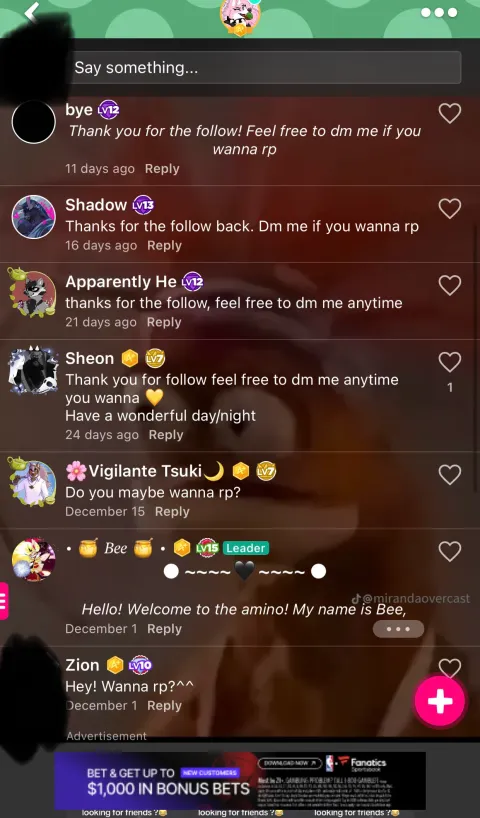Like Bee's welcome comment
The width and height of the screenshot is (480, 818).
click(450, 551)
